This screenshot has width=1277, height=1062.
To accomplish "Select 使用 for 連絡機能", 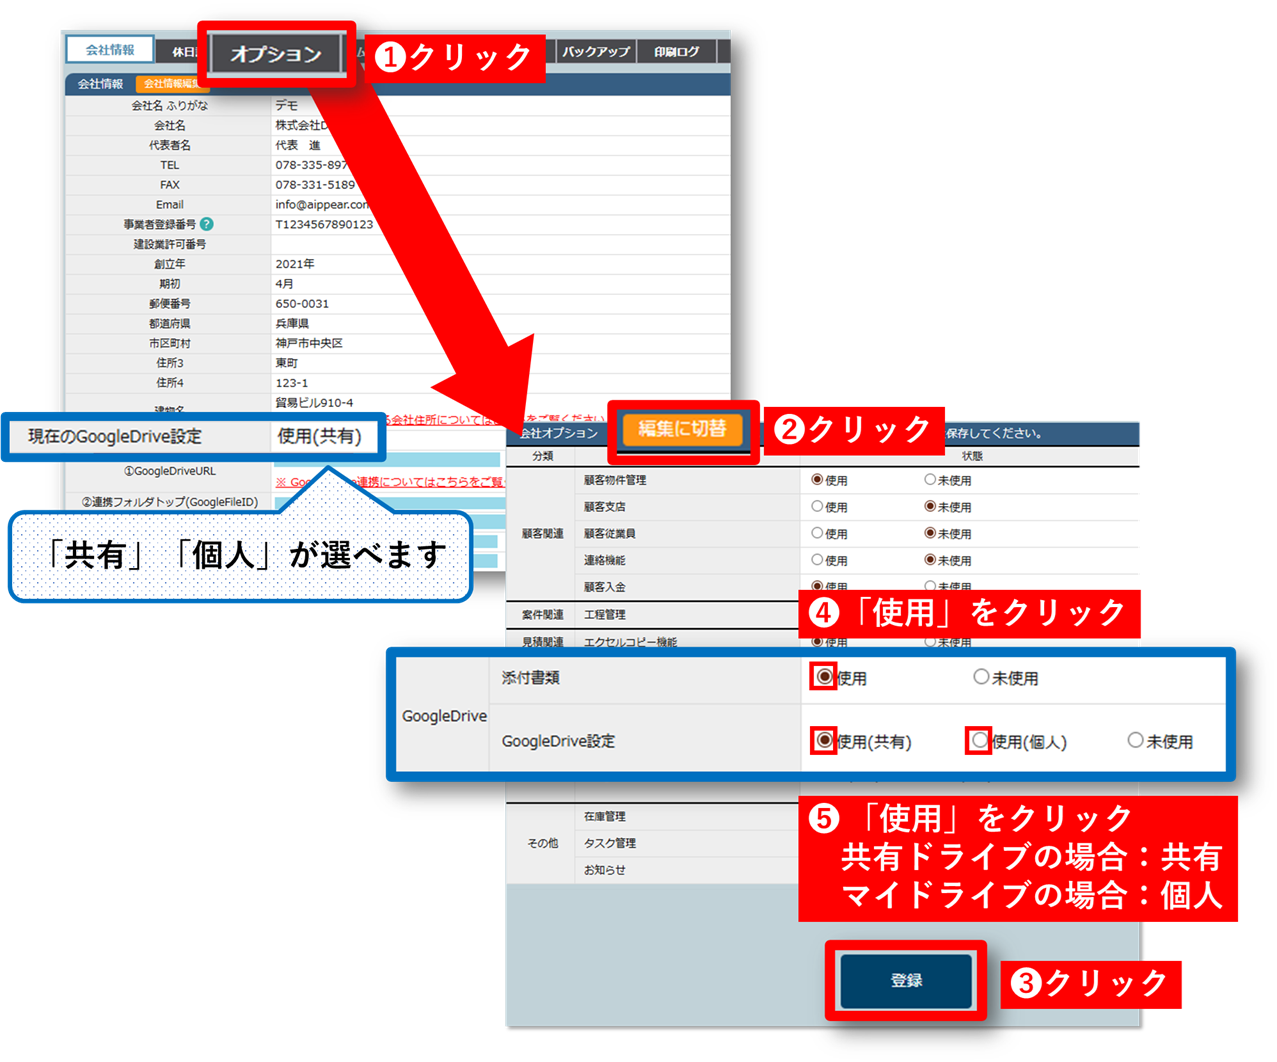I will (x=817, y=560).
